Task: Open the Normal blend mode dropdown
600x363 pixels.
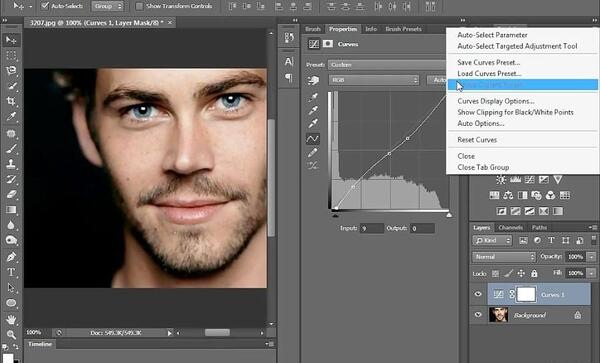Action: point(504,257)
